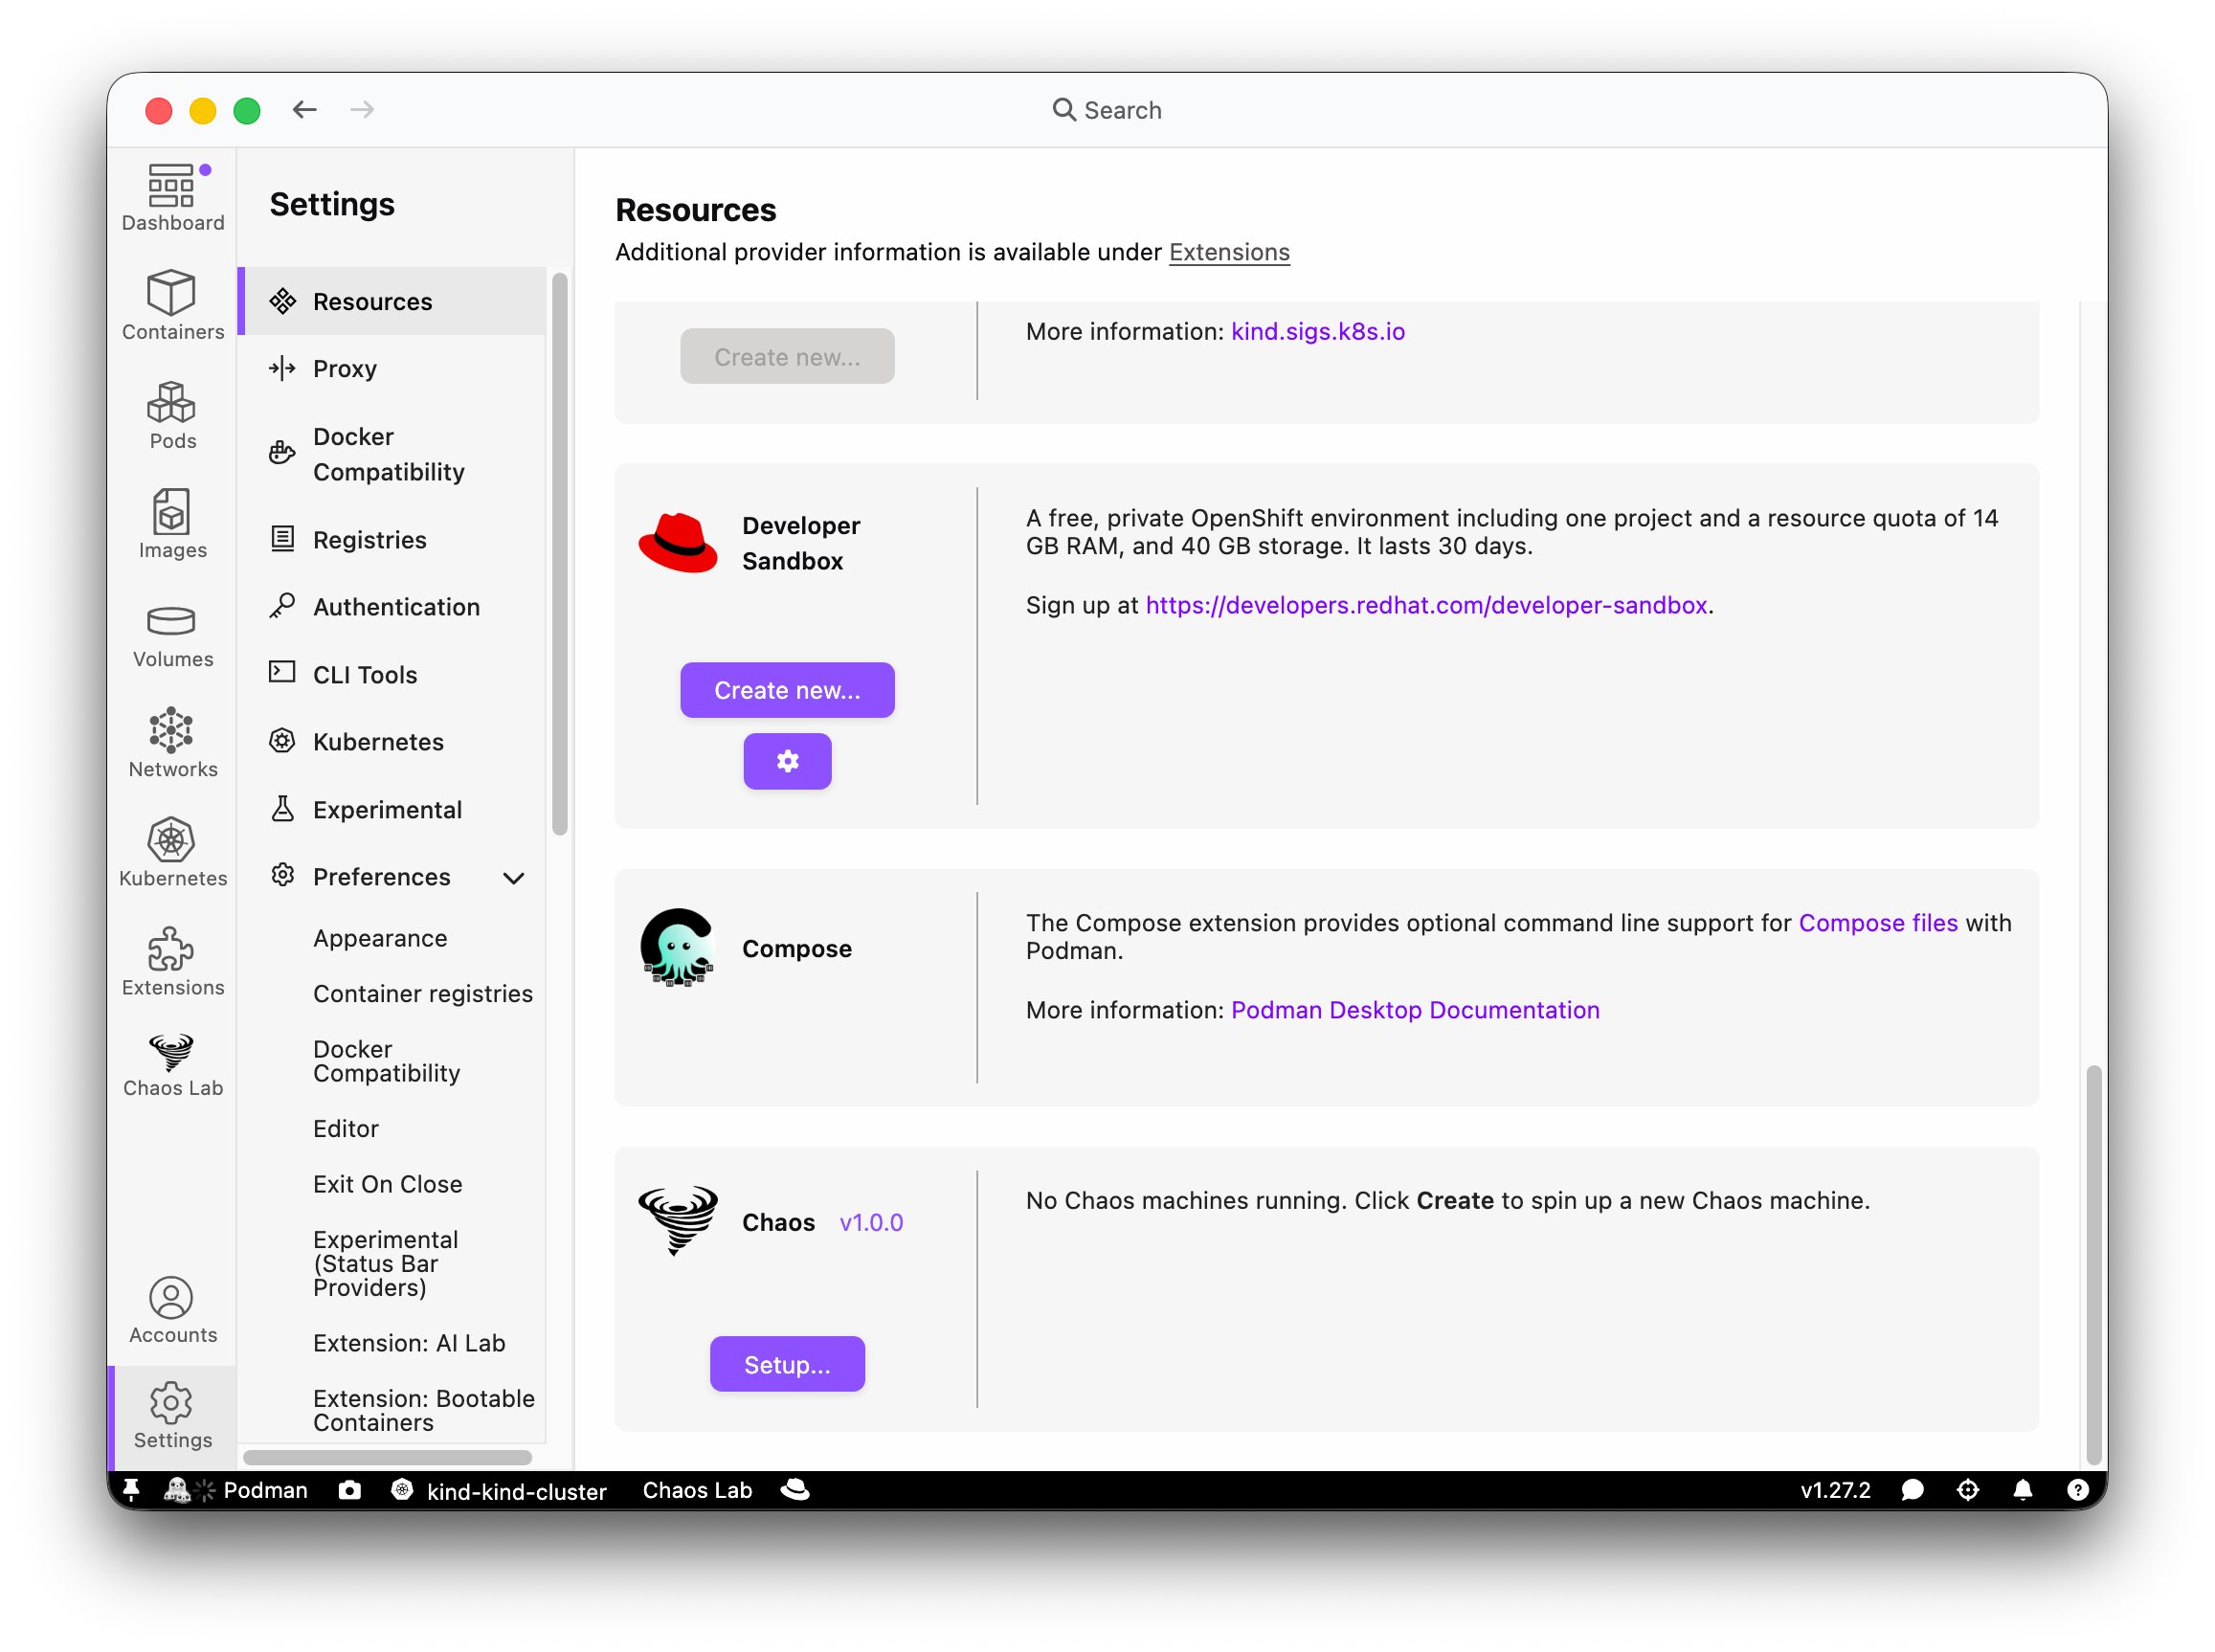This screenshot has height=1652, width=2215.
Task: Click the Chaos tornado logo
Action: click(x=678, y=1220)
